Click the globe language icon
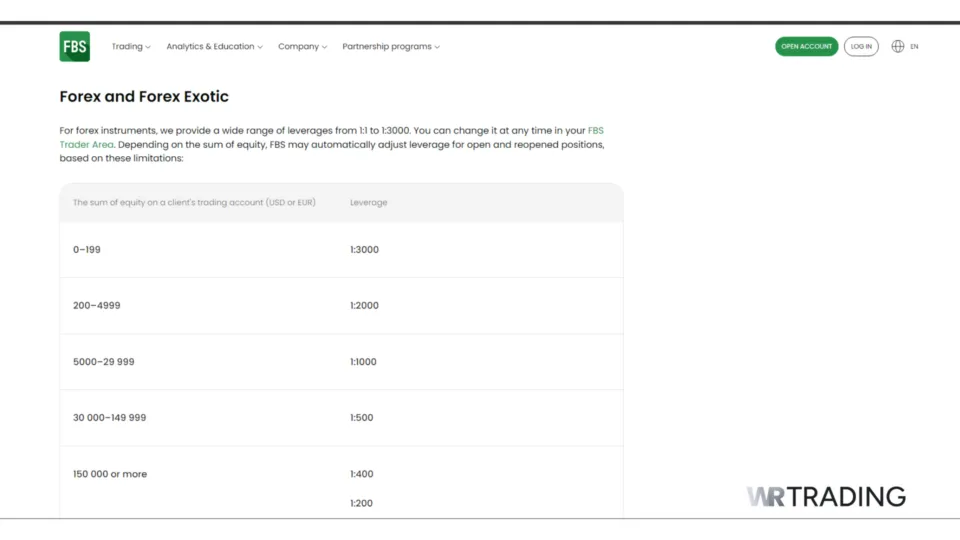 tap(898, 46)
